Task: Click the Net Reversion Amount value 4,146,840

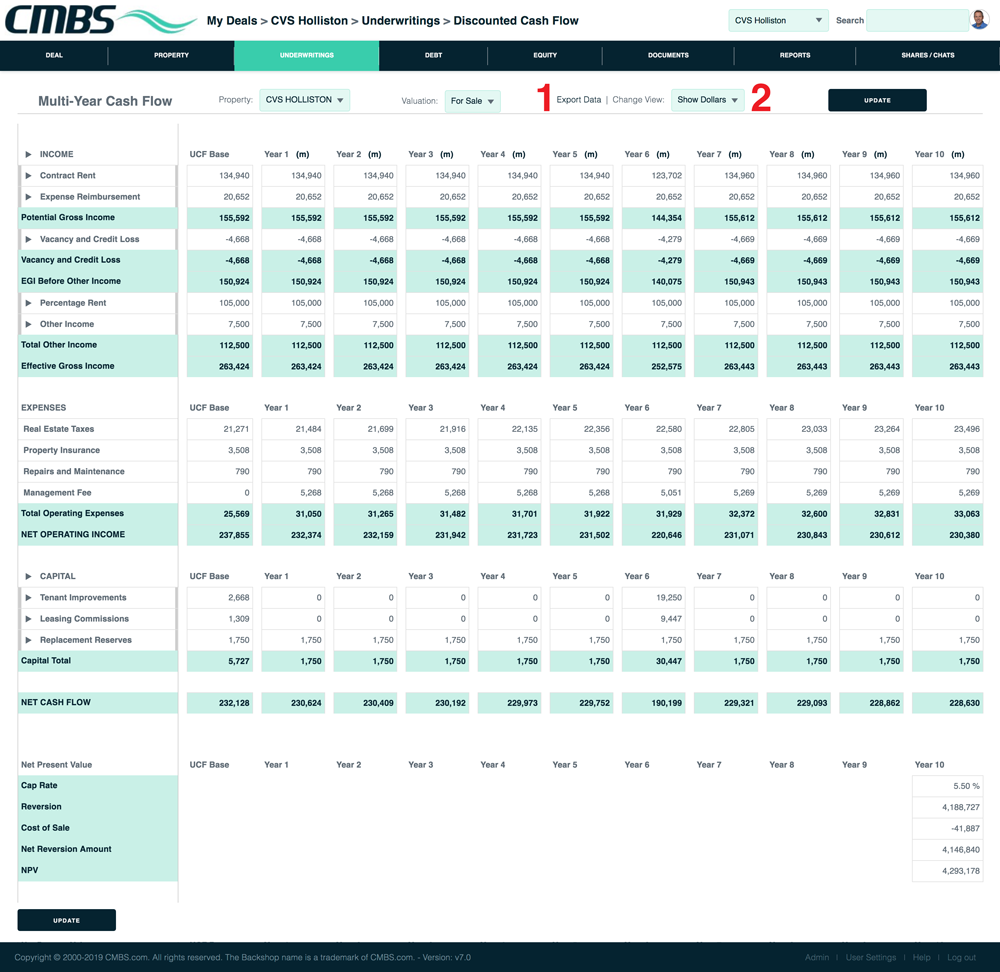Action: coord(947,850)
